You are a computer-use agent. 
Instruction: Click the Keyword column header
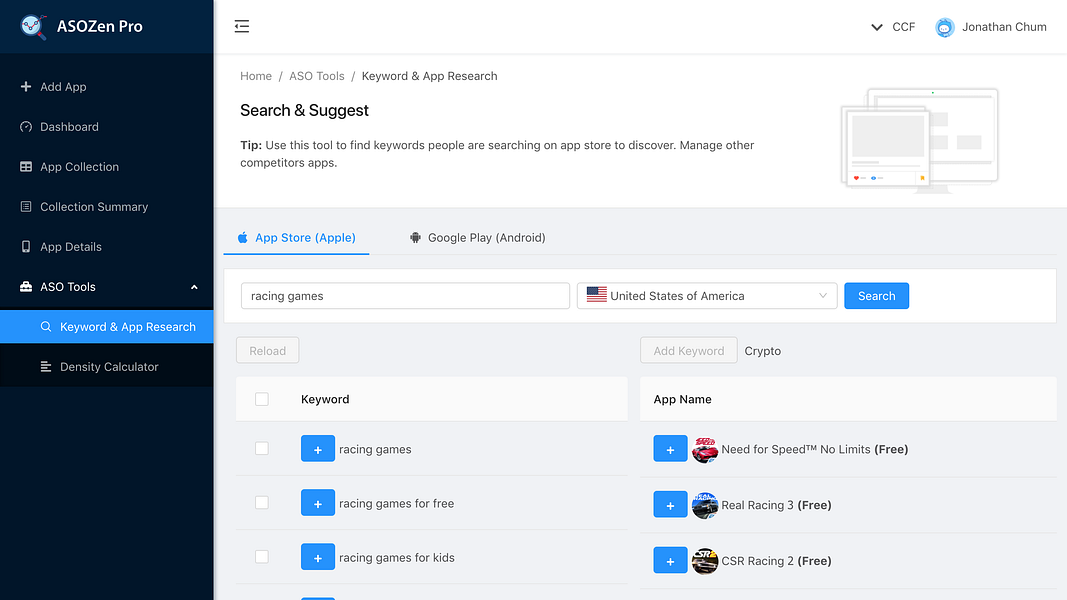pos(325,399)
